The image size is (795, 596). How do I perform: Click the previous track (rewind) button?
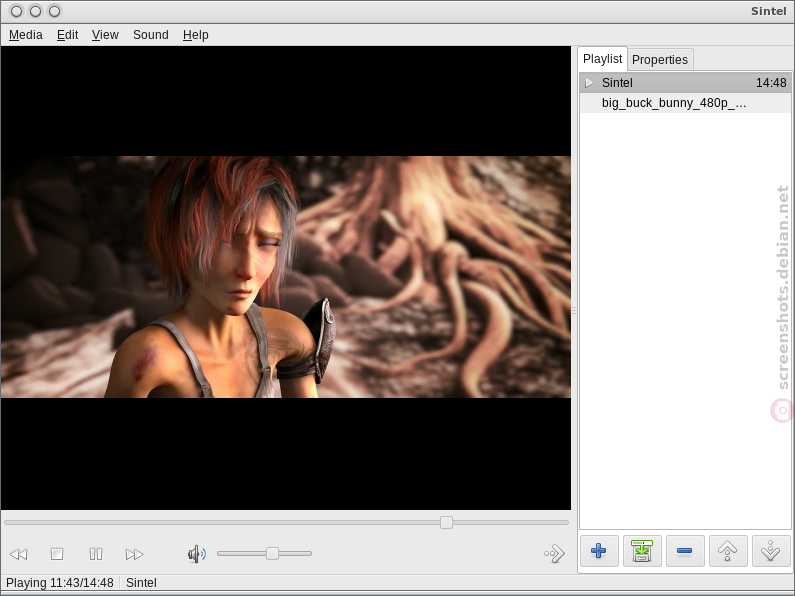[x=19, y=554]
